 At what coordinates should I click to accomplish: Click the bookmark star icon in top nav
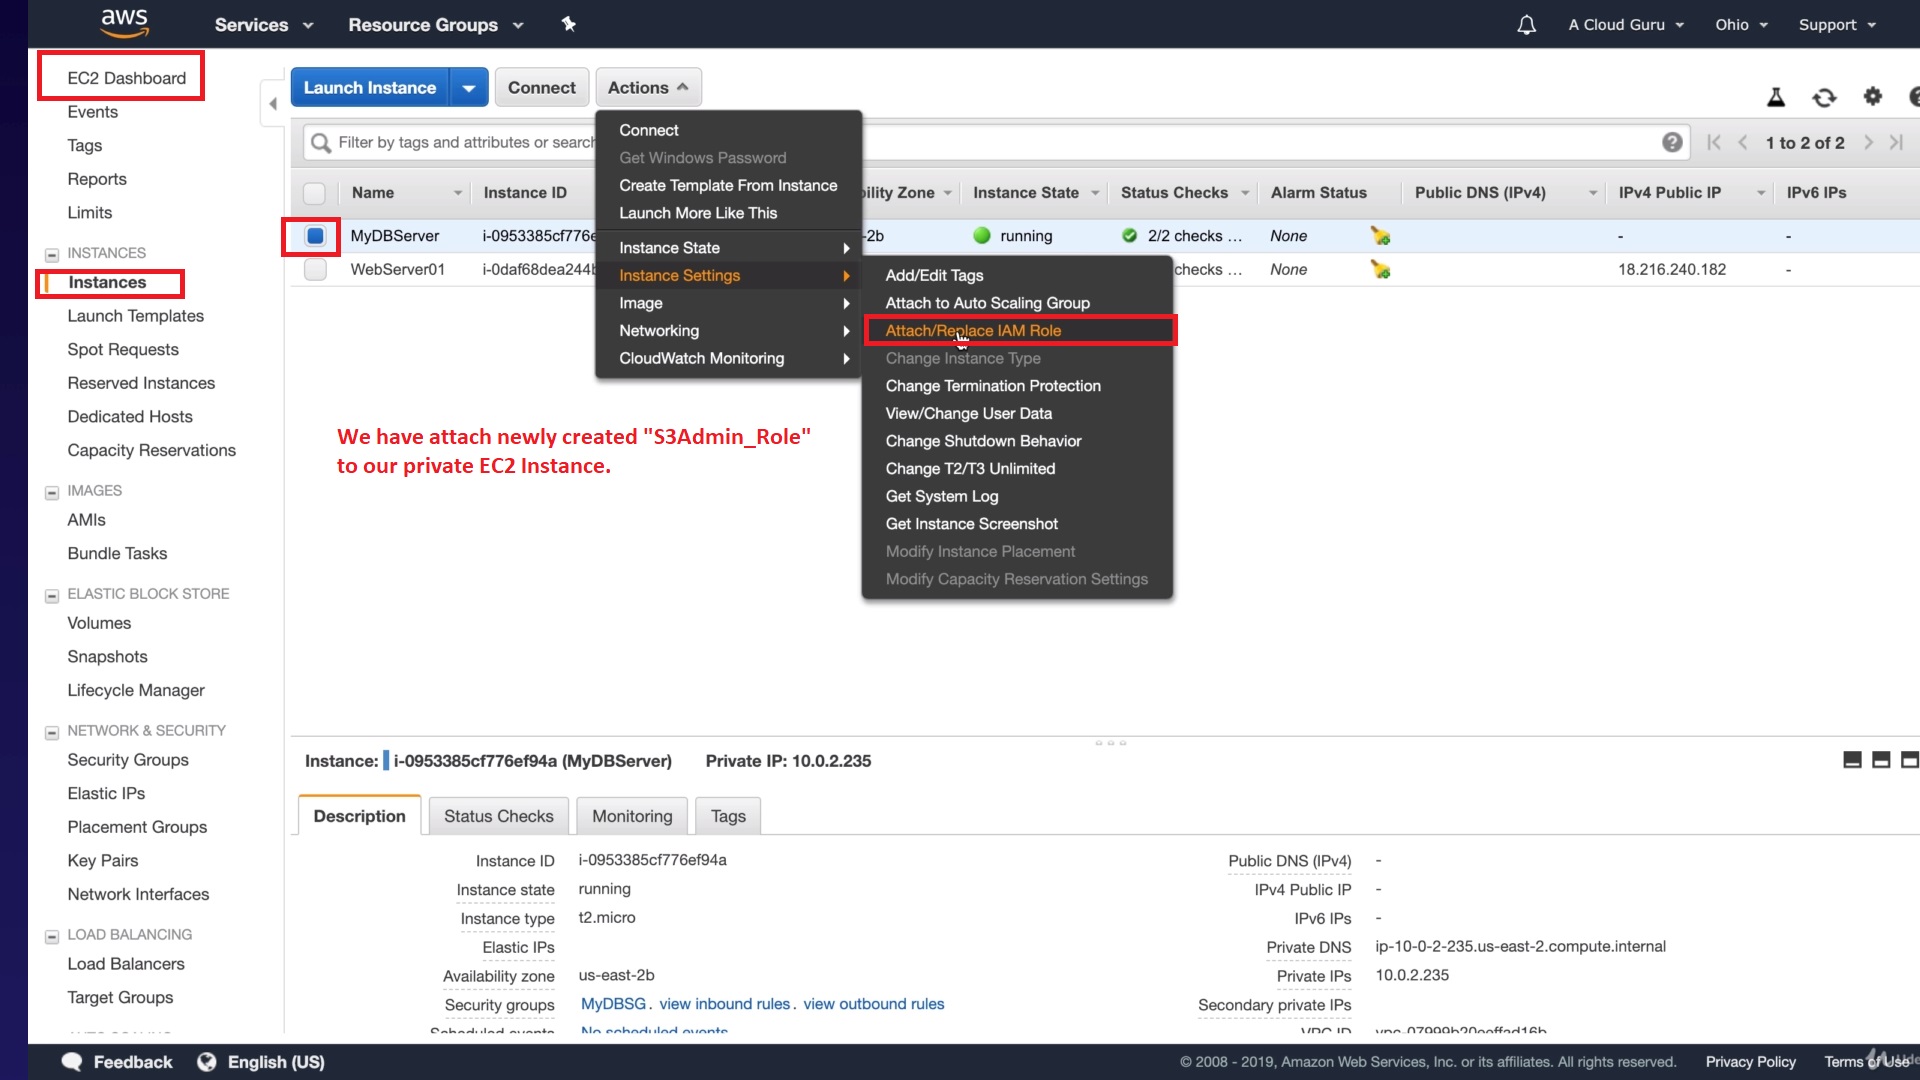(x=570, y=24)
